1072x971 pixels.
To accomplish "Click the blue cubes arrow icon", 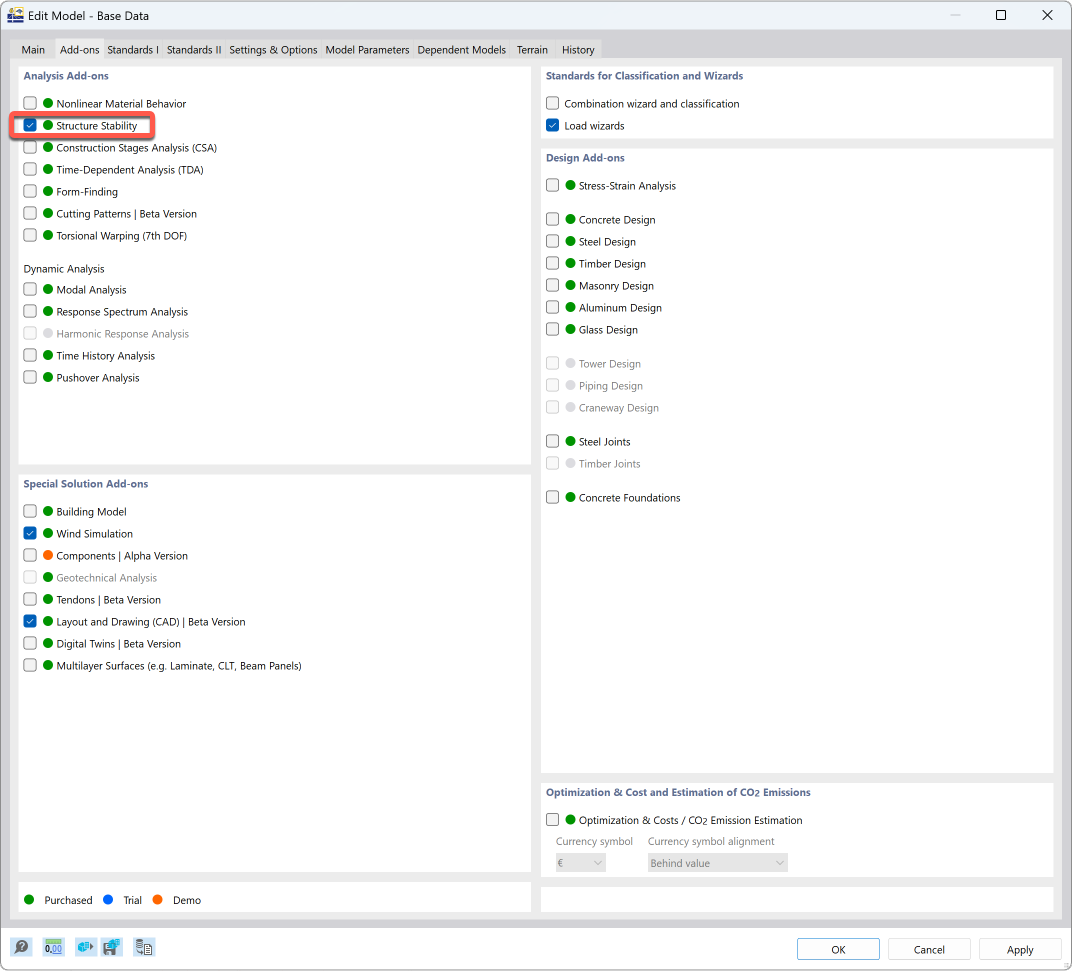I will [x=85, y=947].
